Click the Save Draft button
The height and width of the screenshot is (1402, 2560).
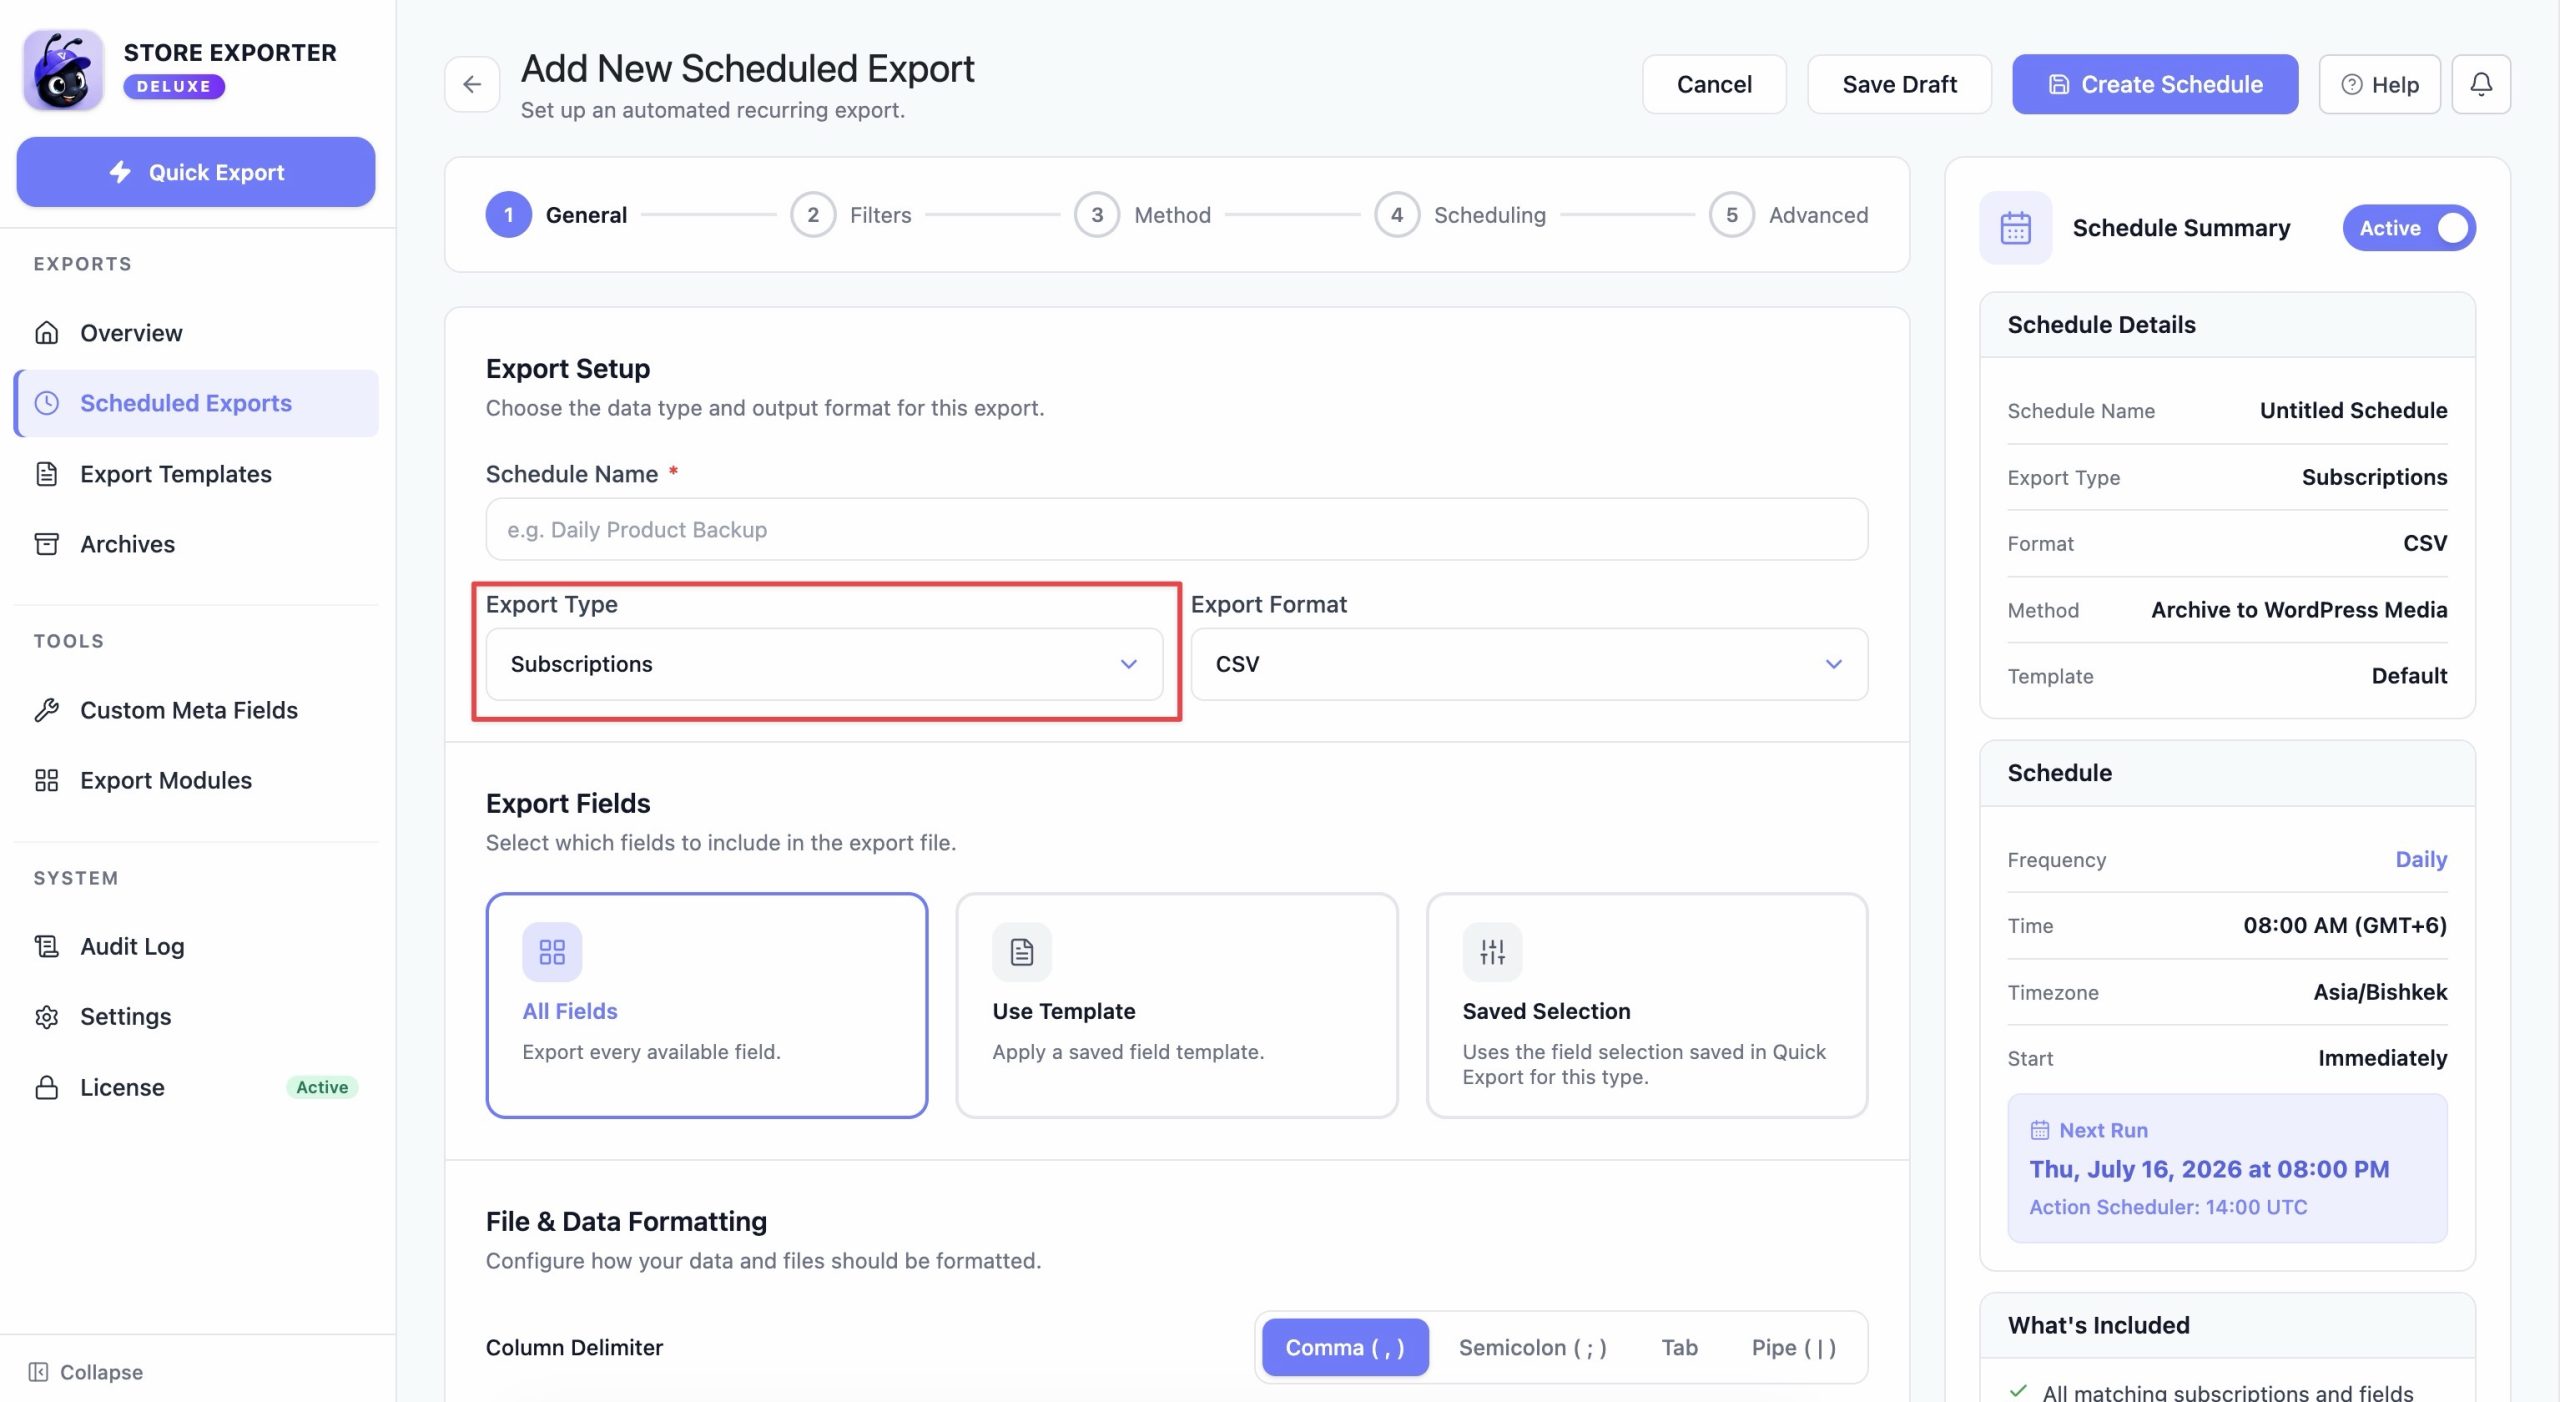pyautogui.click(x=1899, y=84)
